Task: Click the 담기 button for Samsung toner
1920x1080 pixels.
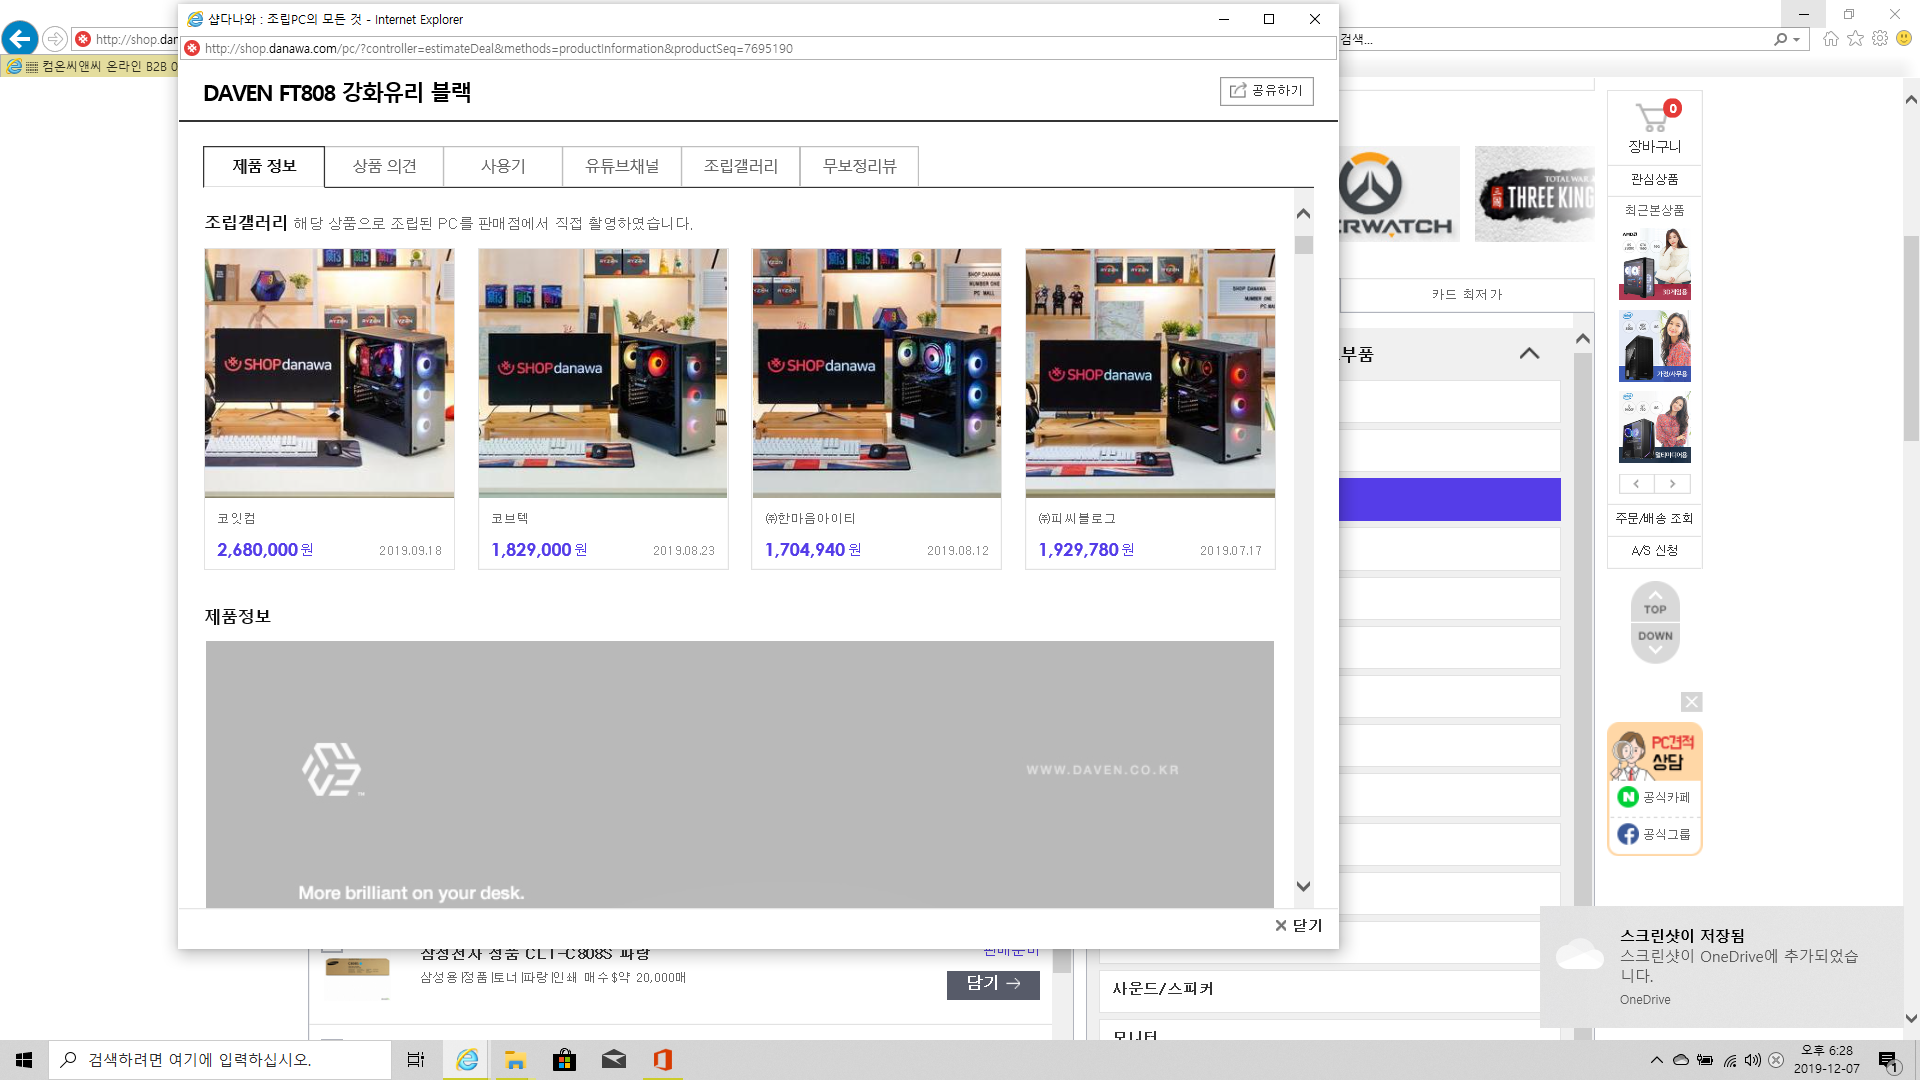Action: [x=993, y=984]
